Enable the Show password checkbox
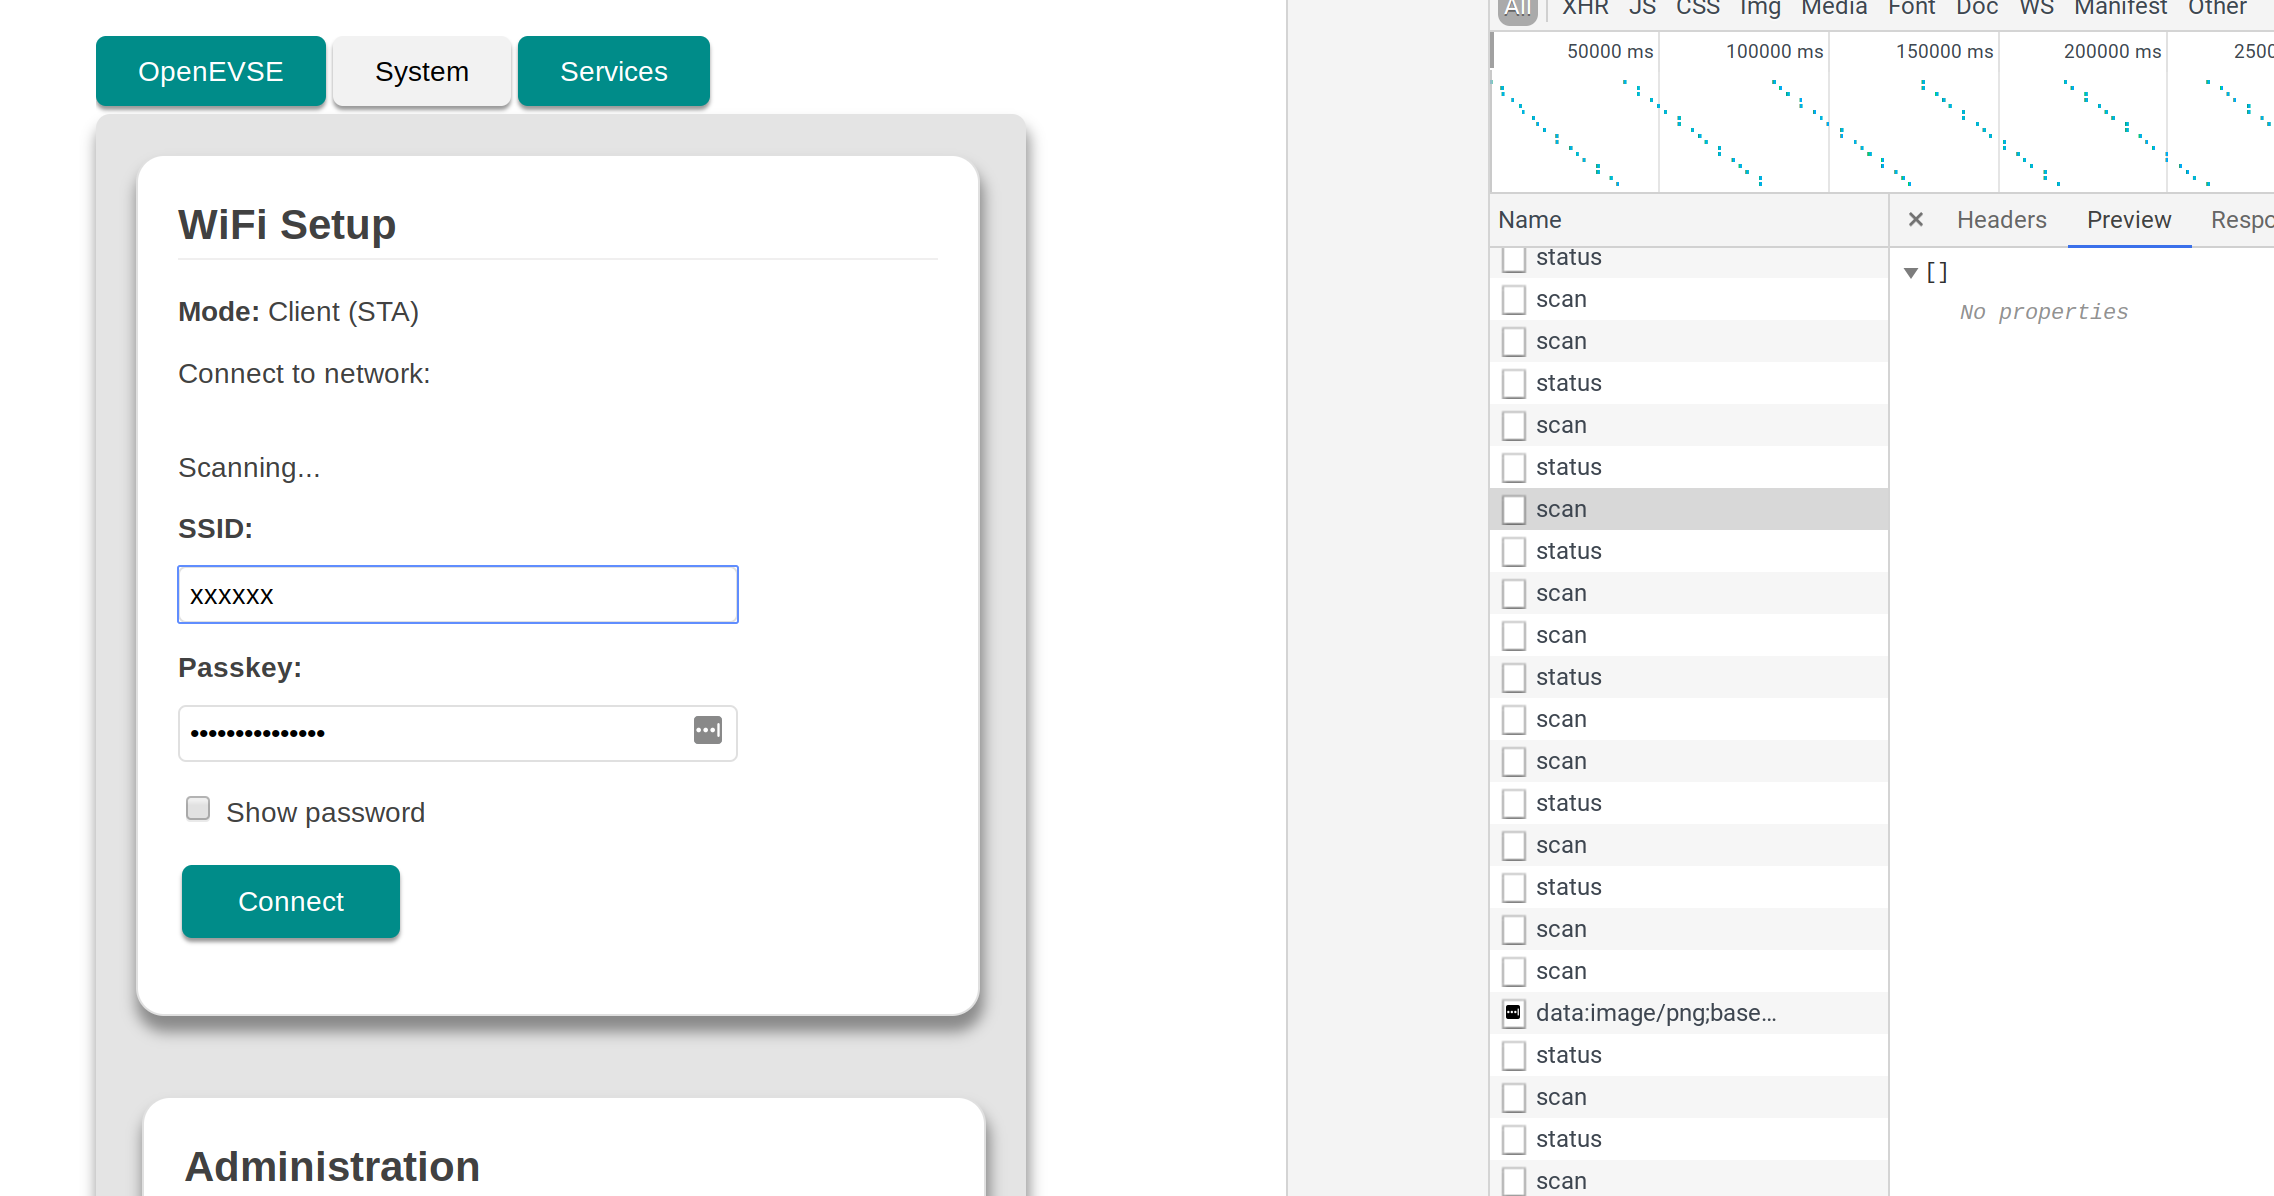2274x1196 pixels. pos(197,808)
